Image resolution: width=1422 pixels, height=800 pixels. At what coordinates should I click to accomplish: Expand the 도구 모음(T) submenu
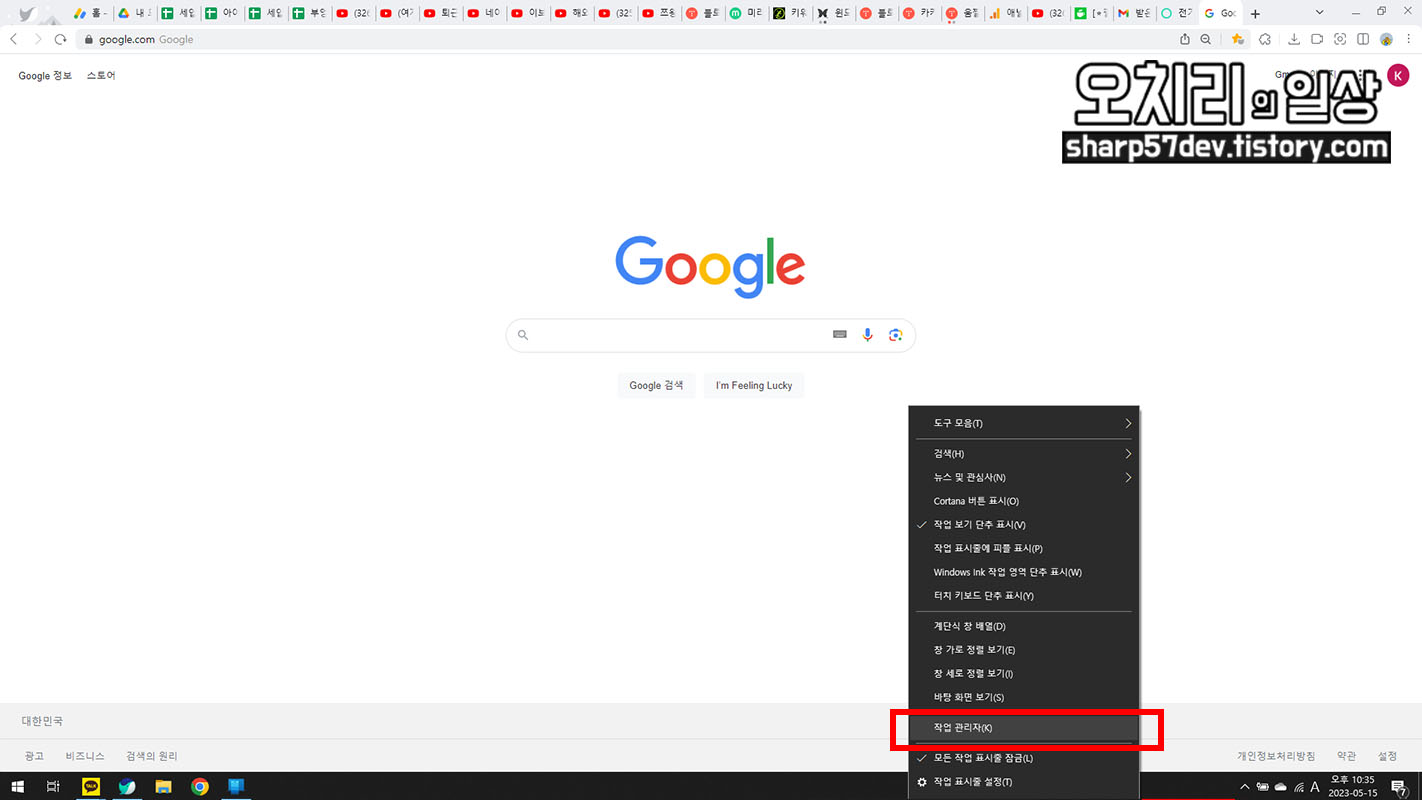coord(1024,423)
